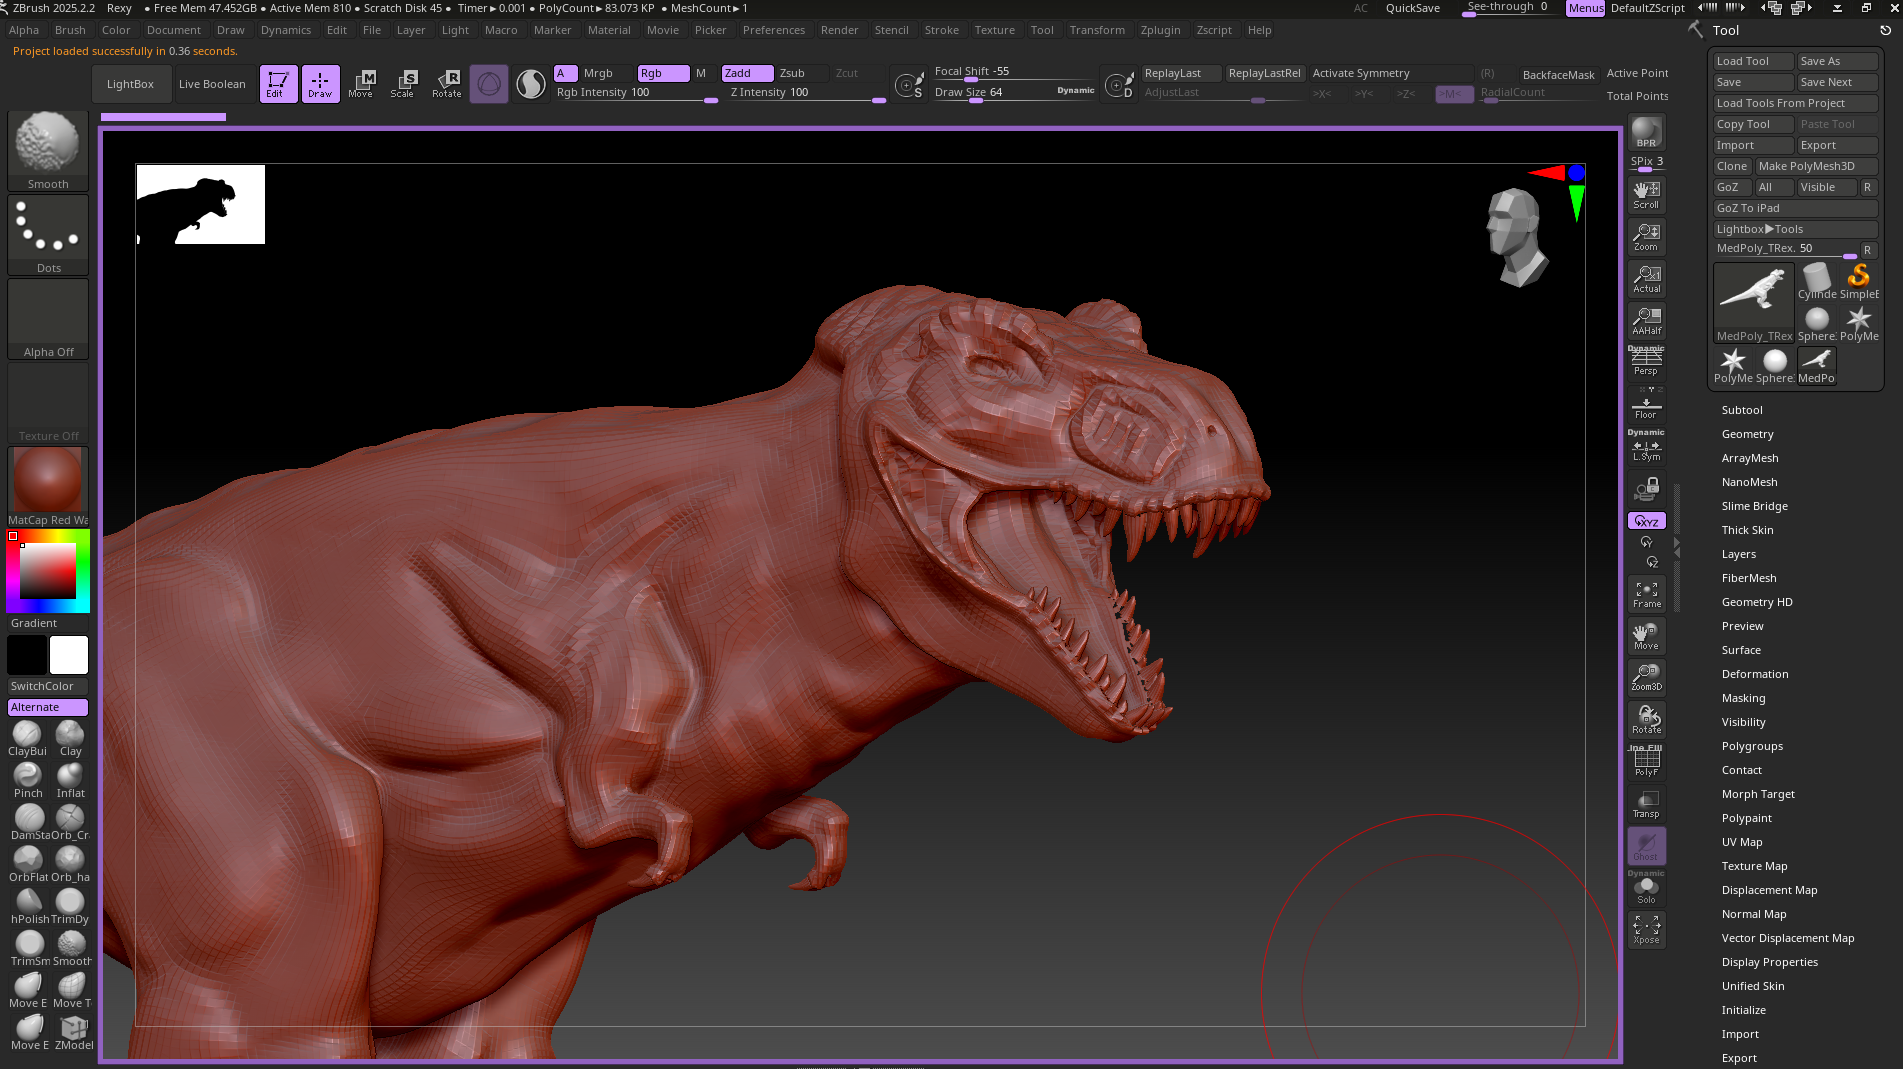Expand the Layers section
The height and width of the screenshot is (1069, 1903).
point(1738,554)
